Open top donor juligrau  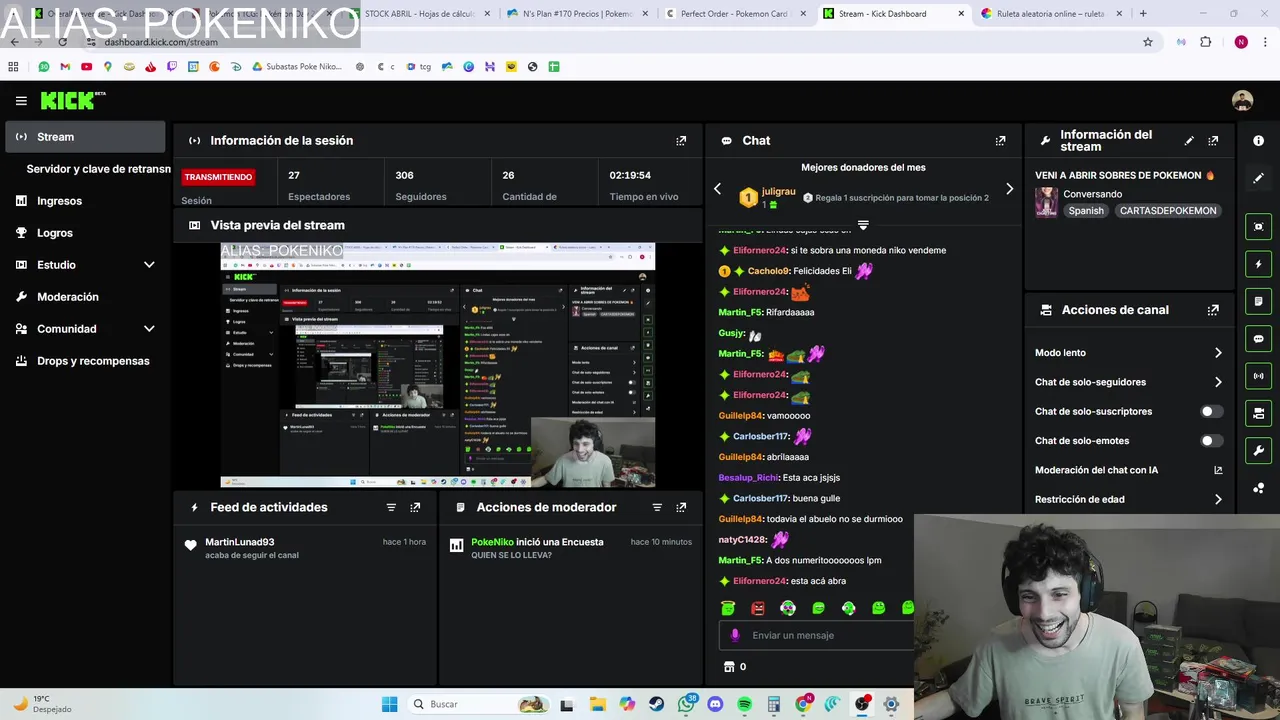[x=778, y=191]
